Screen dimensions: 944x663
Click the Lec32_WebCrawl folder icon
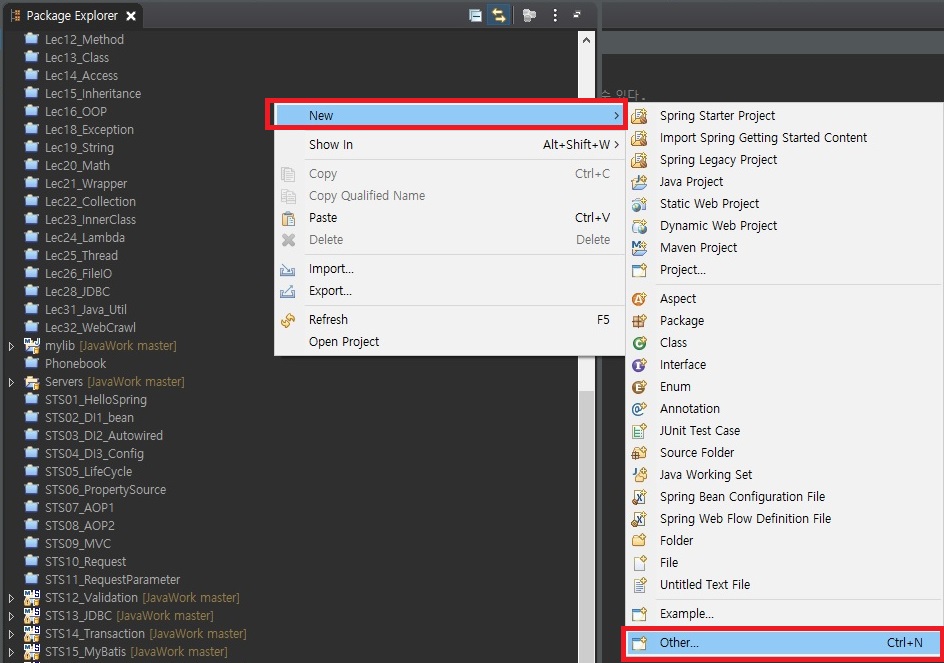tap(31, 327)
